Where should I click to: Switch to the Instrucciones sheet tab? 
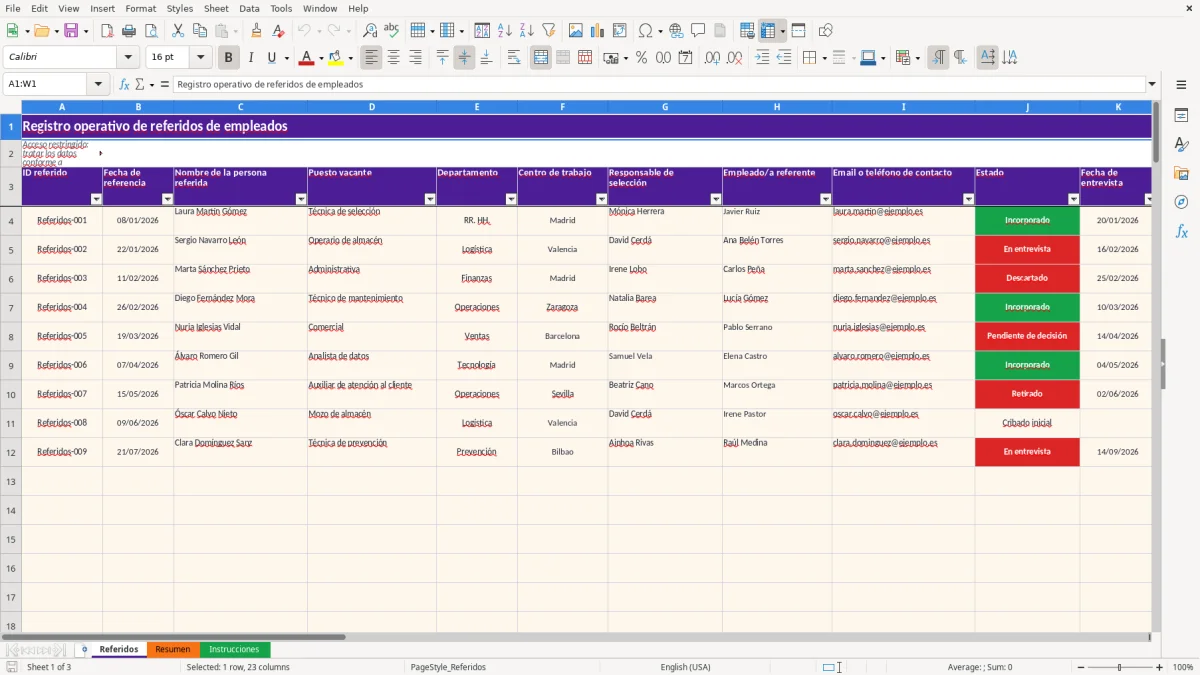point(234,650)
